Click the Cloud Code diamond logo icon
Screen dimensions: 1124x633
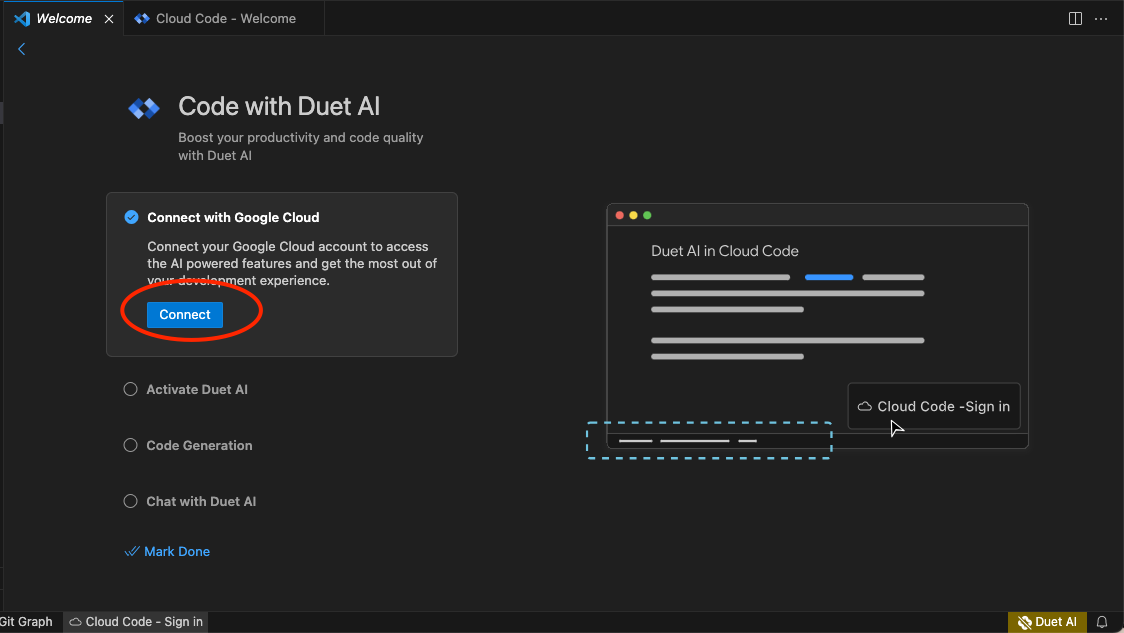[143, 108]
